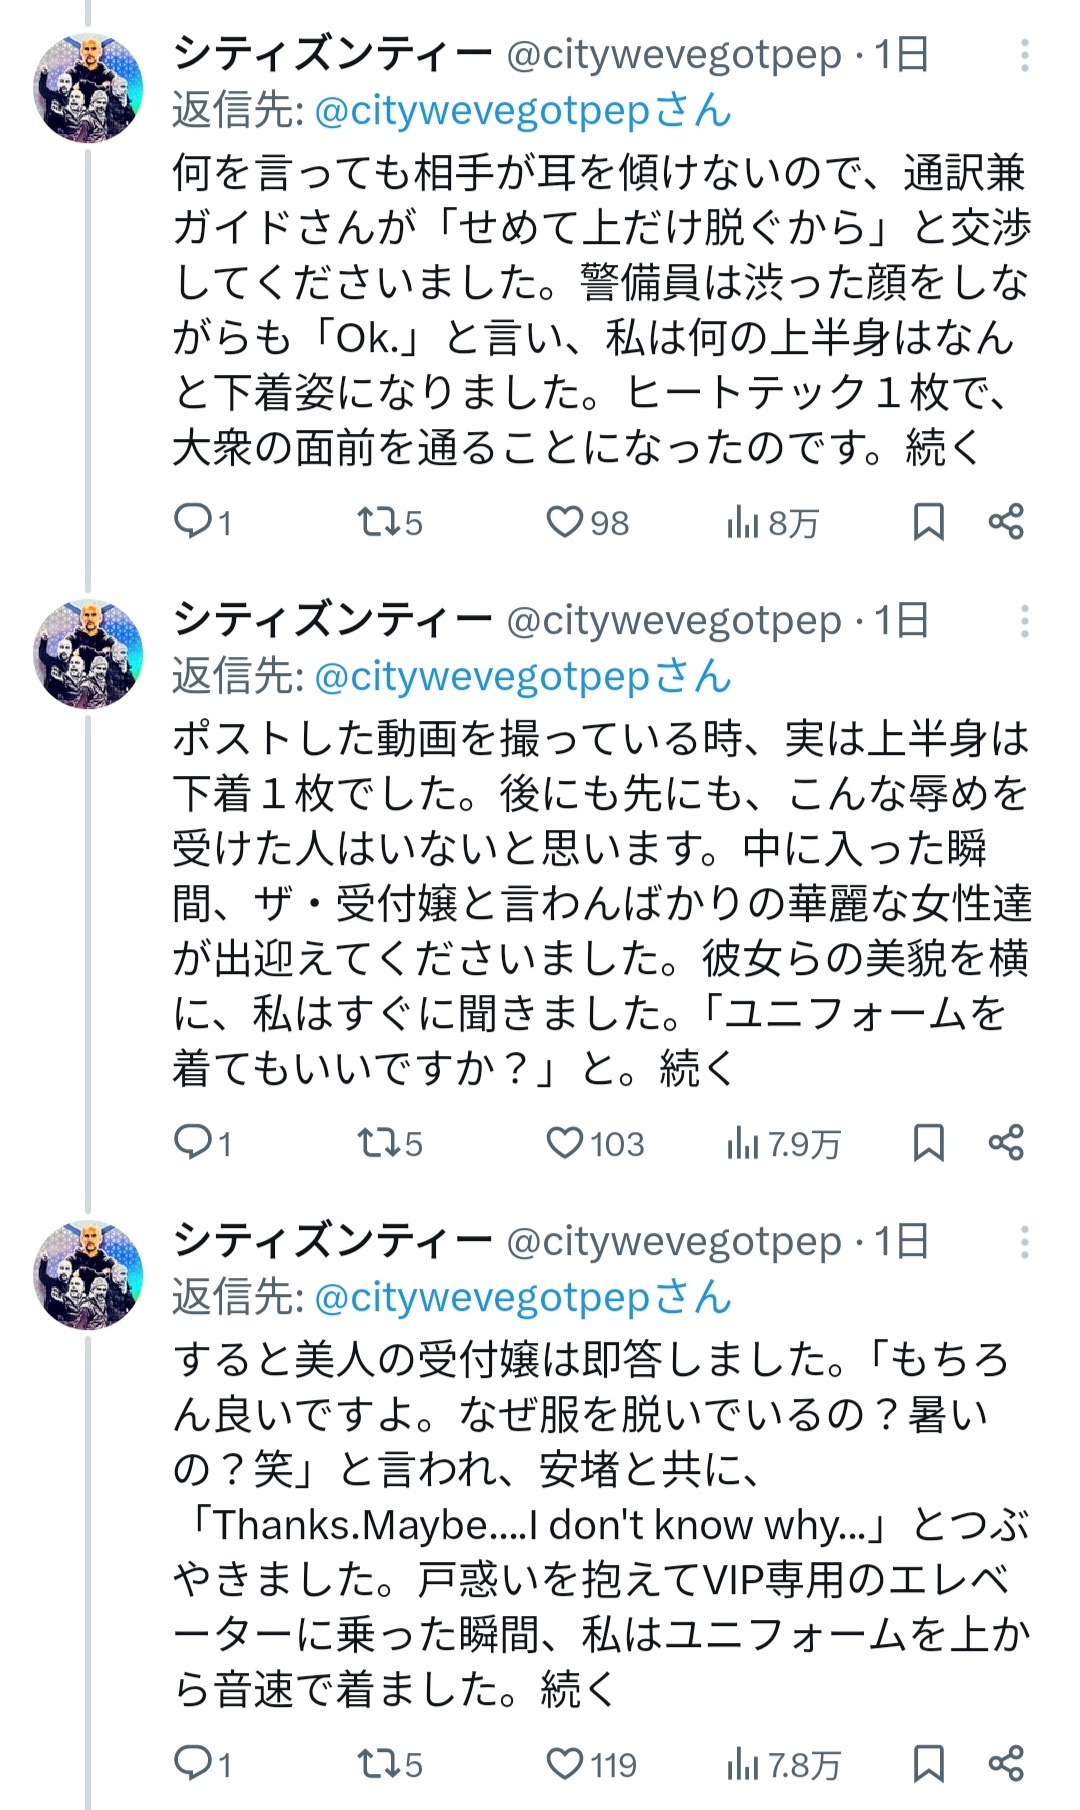Open @citywevegotpep reply-to link in first tweet

522,111
